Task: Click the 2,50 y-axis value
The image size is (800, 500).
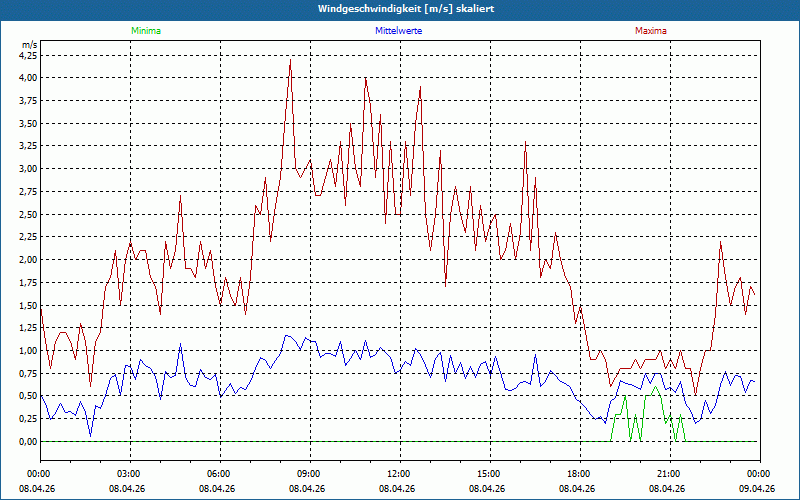Action: (x=29, y=214)
